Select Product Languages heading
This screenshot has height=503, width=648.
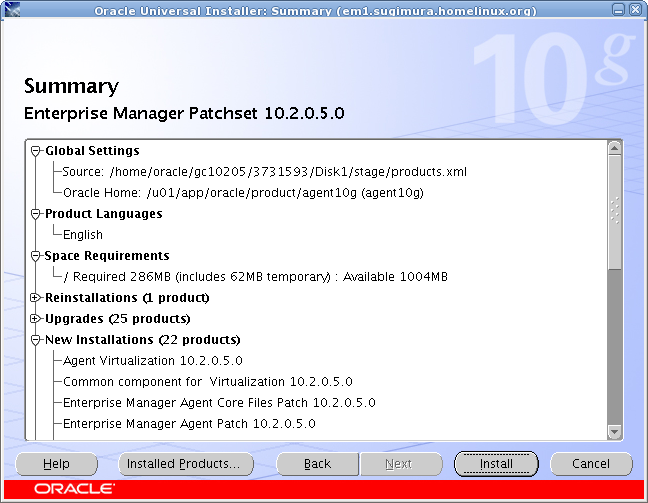pyautogui.click(x=104, y=214)
